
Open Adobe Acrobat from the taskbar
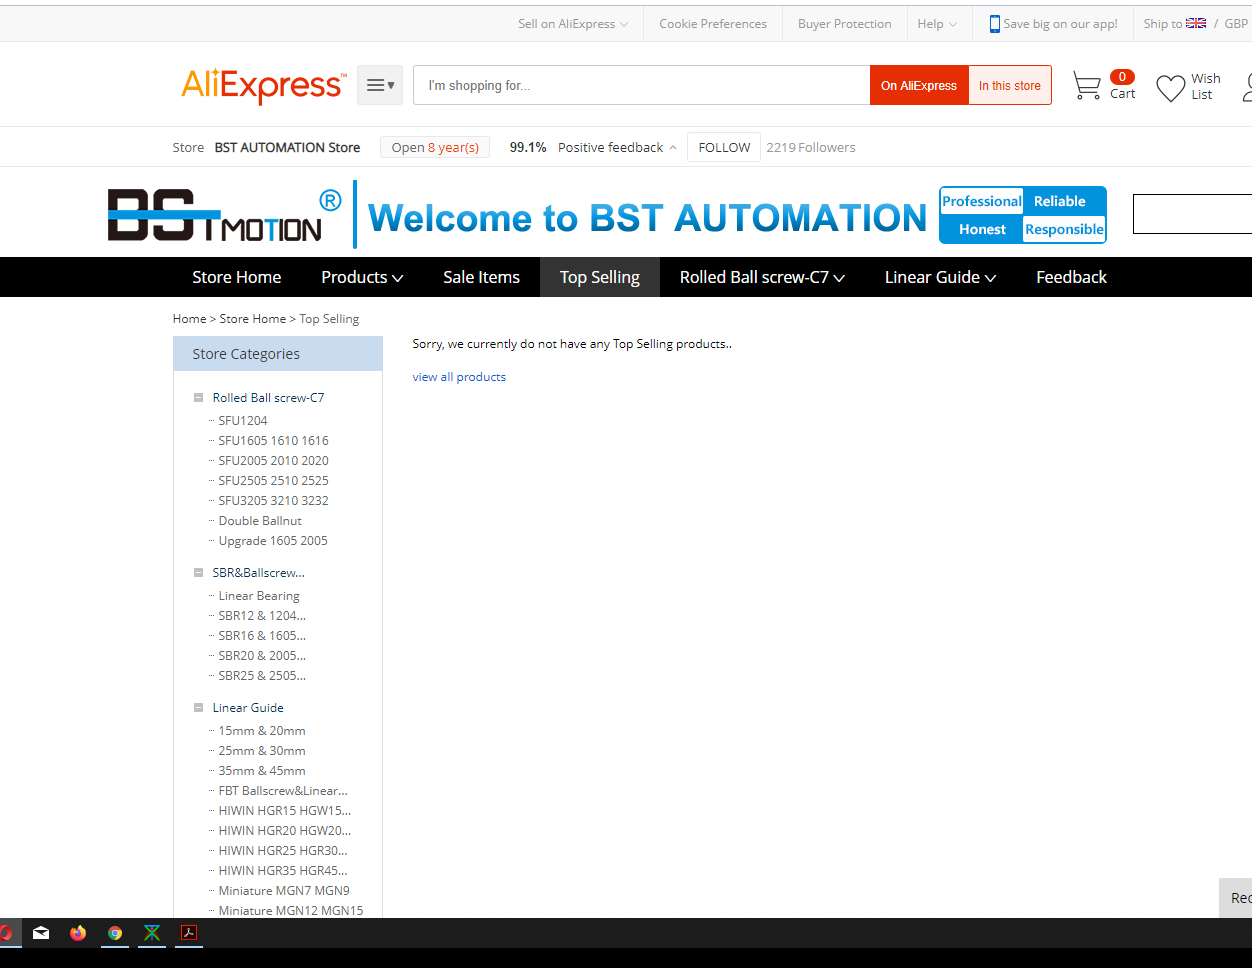point(189,933)
